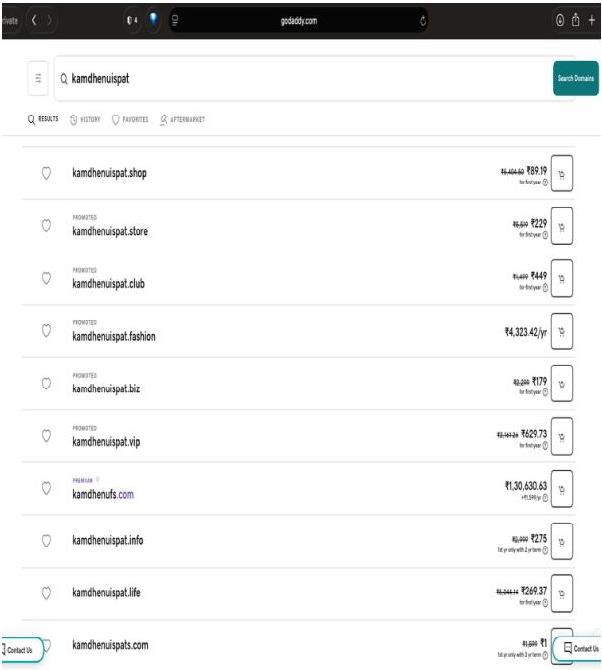The width and height of the screenshot is (602, 670).
Task: Show term pricing info for kamdhenuispat.info
Action: (545, 550)
